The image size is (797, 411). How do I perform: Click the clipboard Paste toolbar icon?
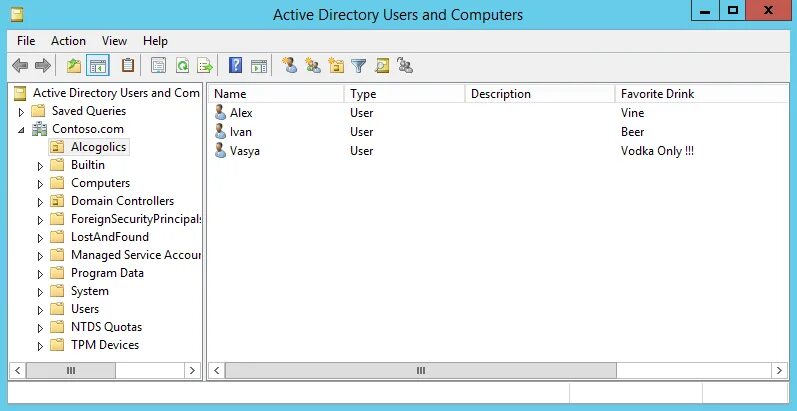128,66
